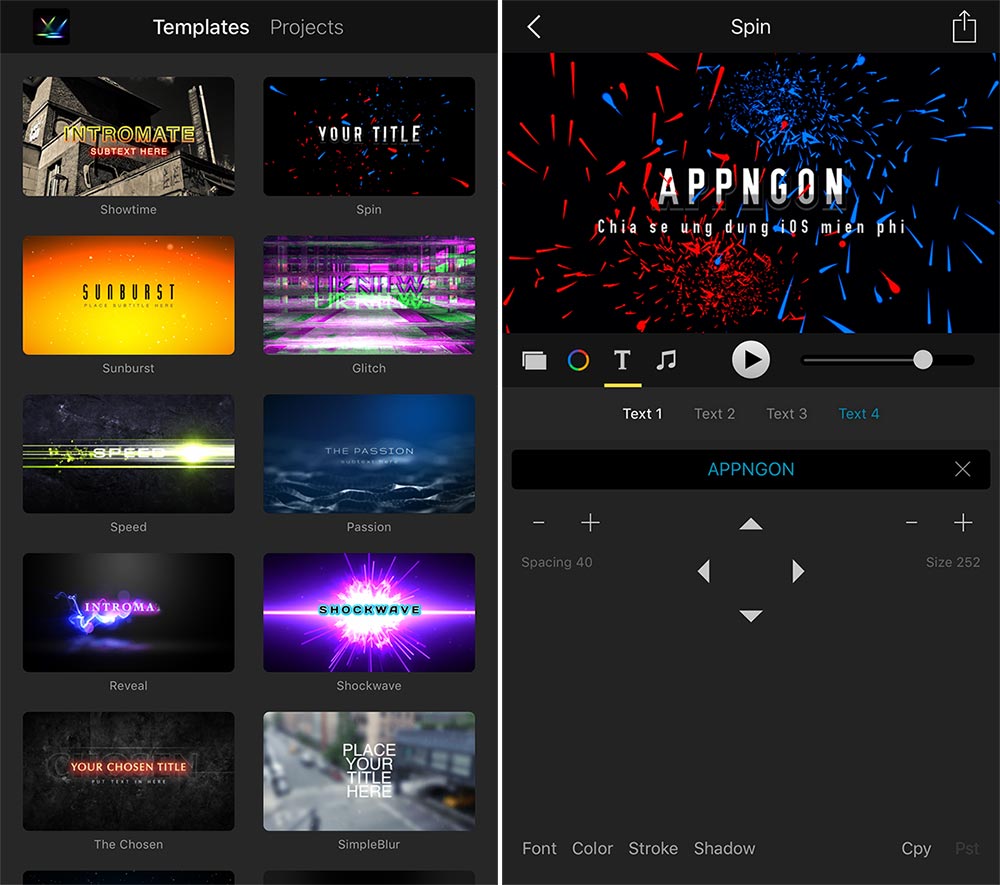Open the Sunburst template thumbnail
The image size is (1000, 885).
pos(128,295)
